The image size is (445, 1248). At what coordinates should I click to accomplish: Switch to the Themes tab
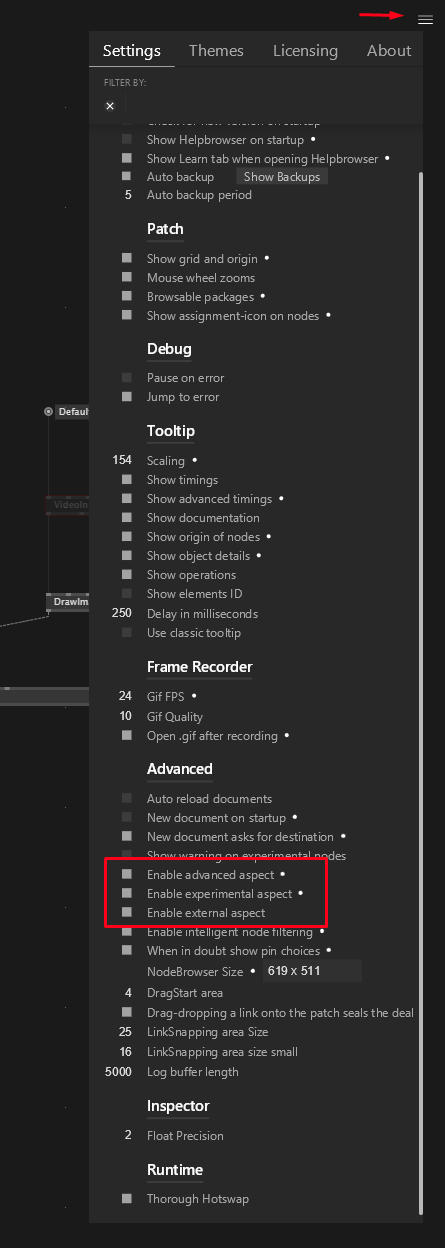tap(216, 51)
